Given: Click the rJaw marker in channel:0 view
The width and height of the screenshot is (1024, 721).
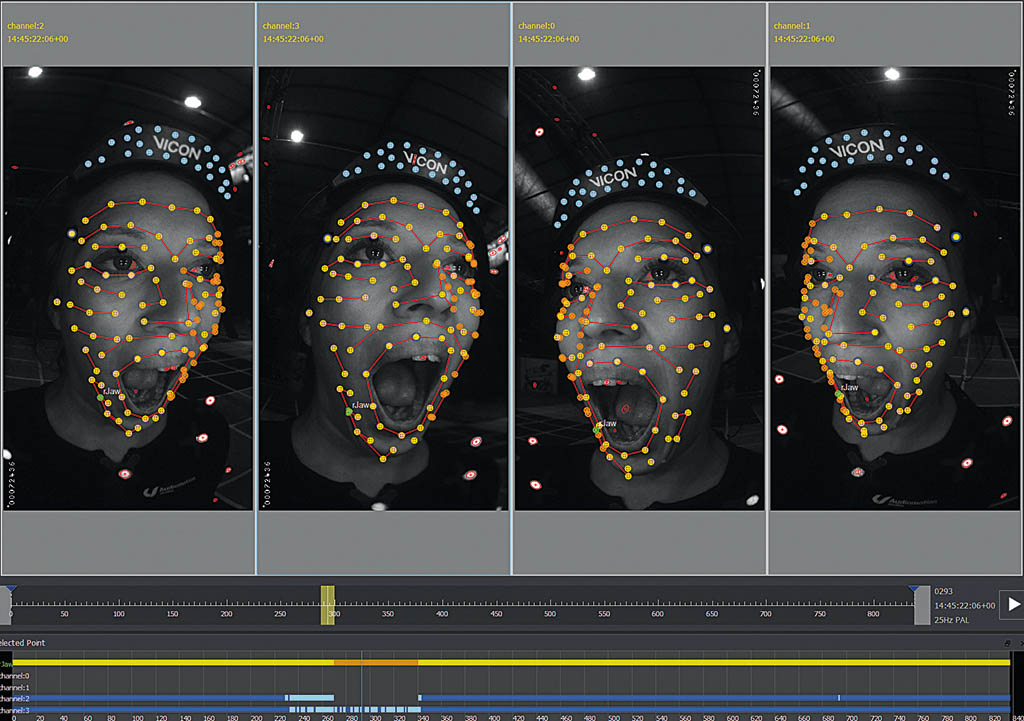Looking at the screenshot, I should coord(596,430).
